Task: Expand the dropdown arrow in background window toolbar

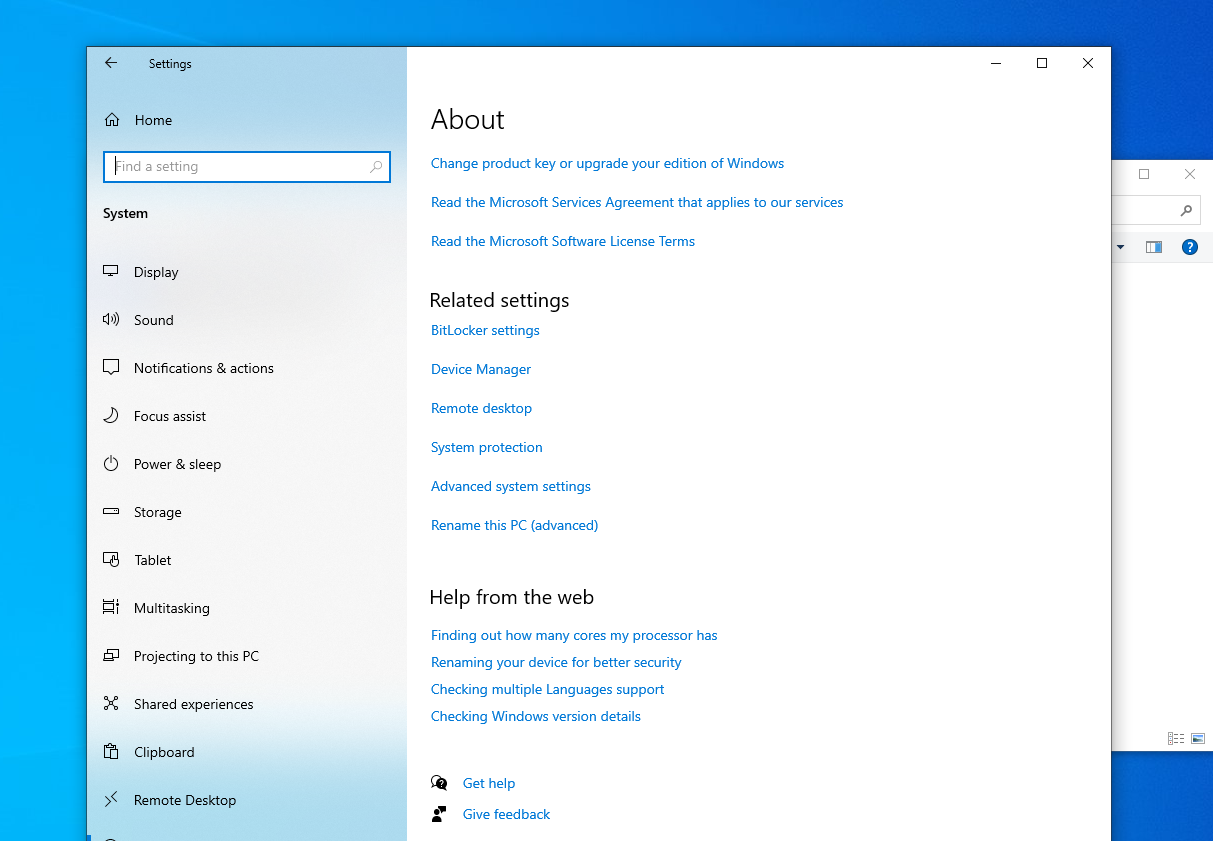Action: [1120, 247]
